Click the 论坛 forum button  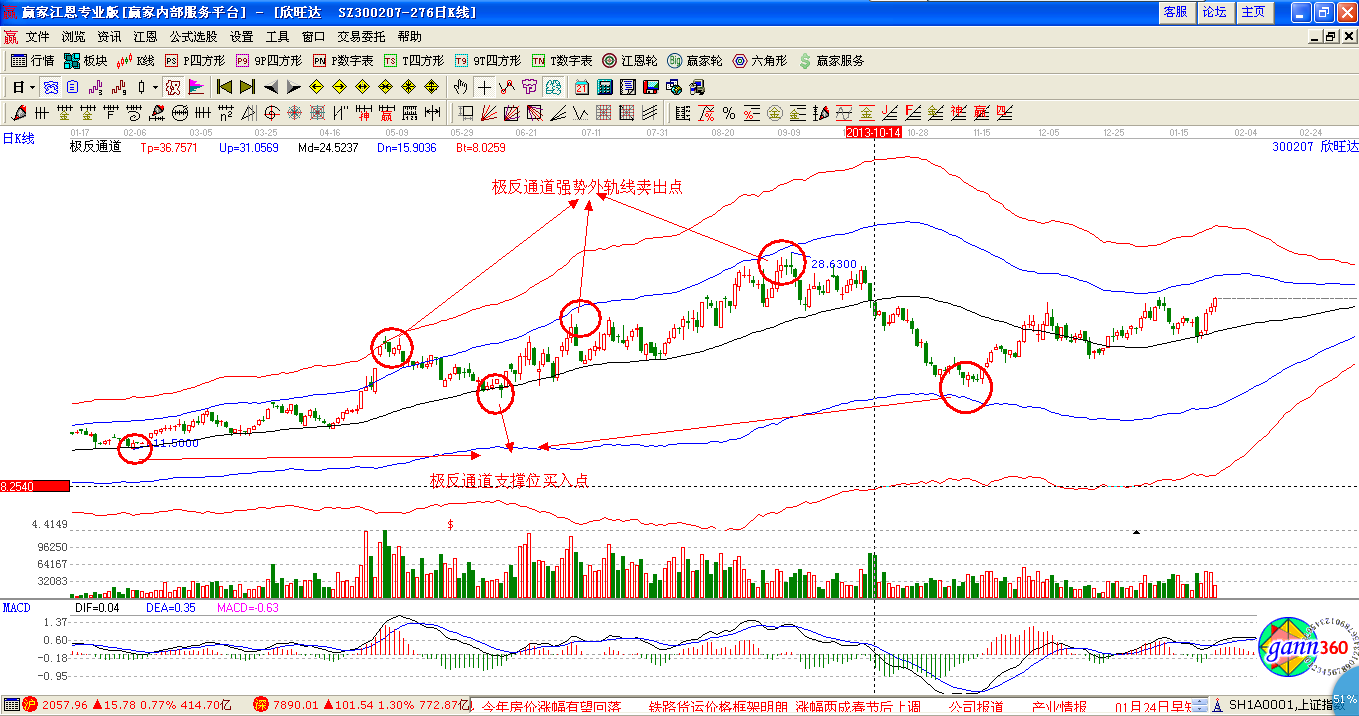tap(1214, 12)
